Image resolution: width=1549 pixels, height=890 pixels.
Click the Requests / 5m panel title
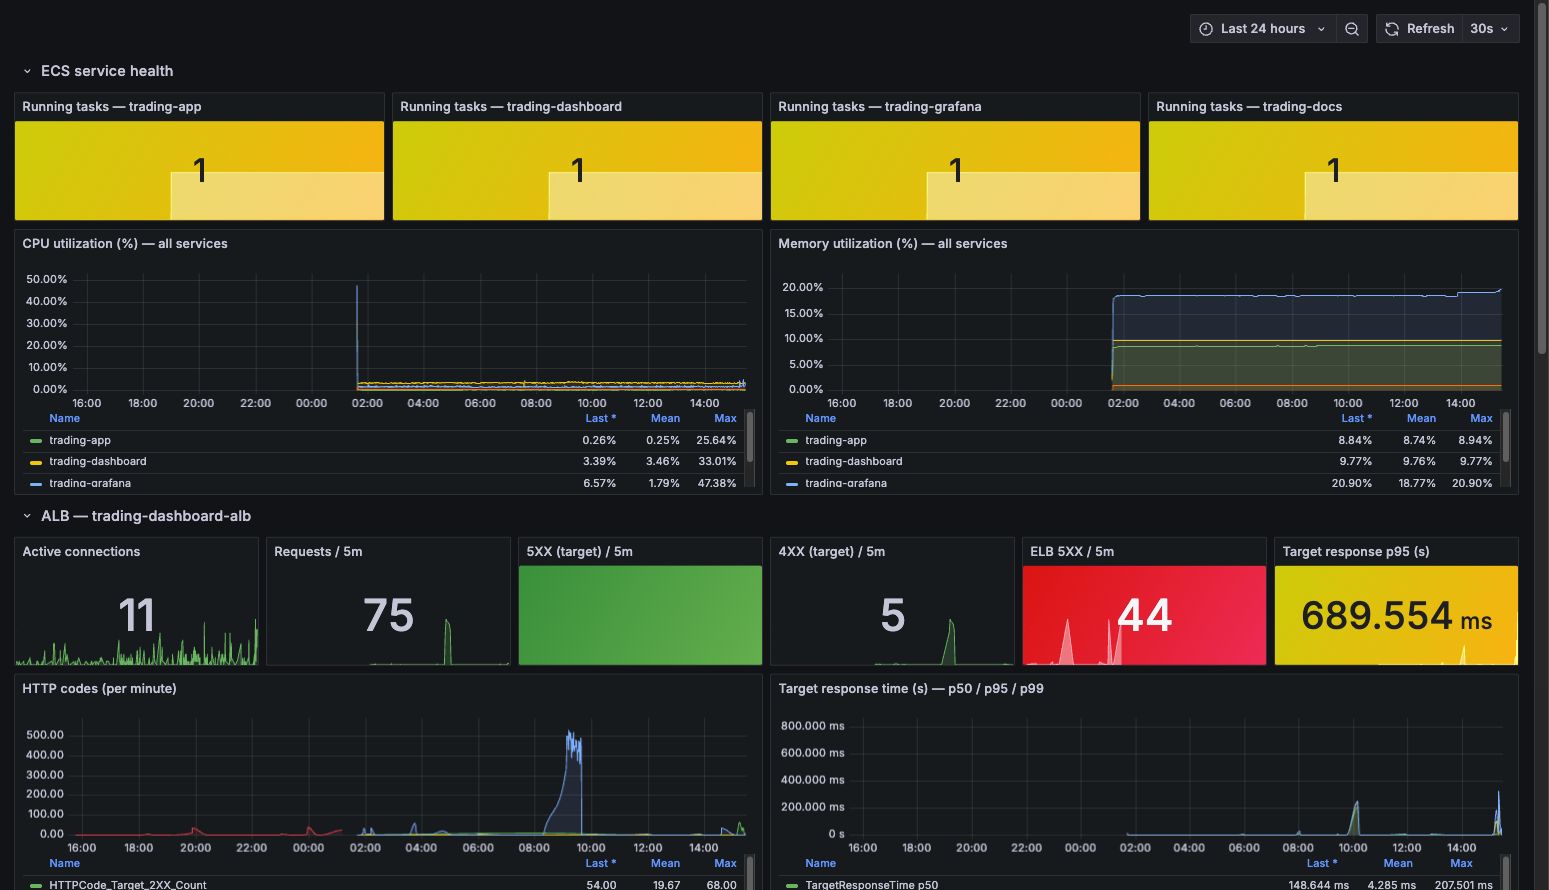click(318, 552)
